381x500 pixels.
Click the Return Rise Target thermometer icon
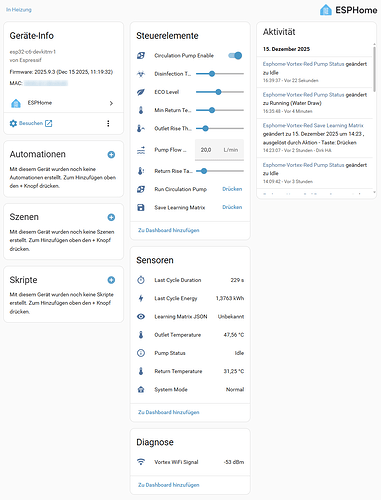pos(141,171)
